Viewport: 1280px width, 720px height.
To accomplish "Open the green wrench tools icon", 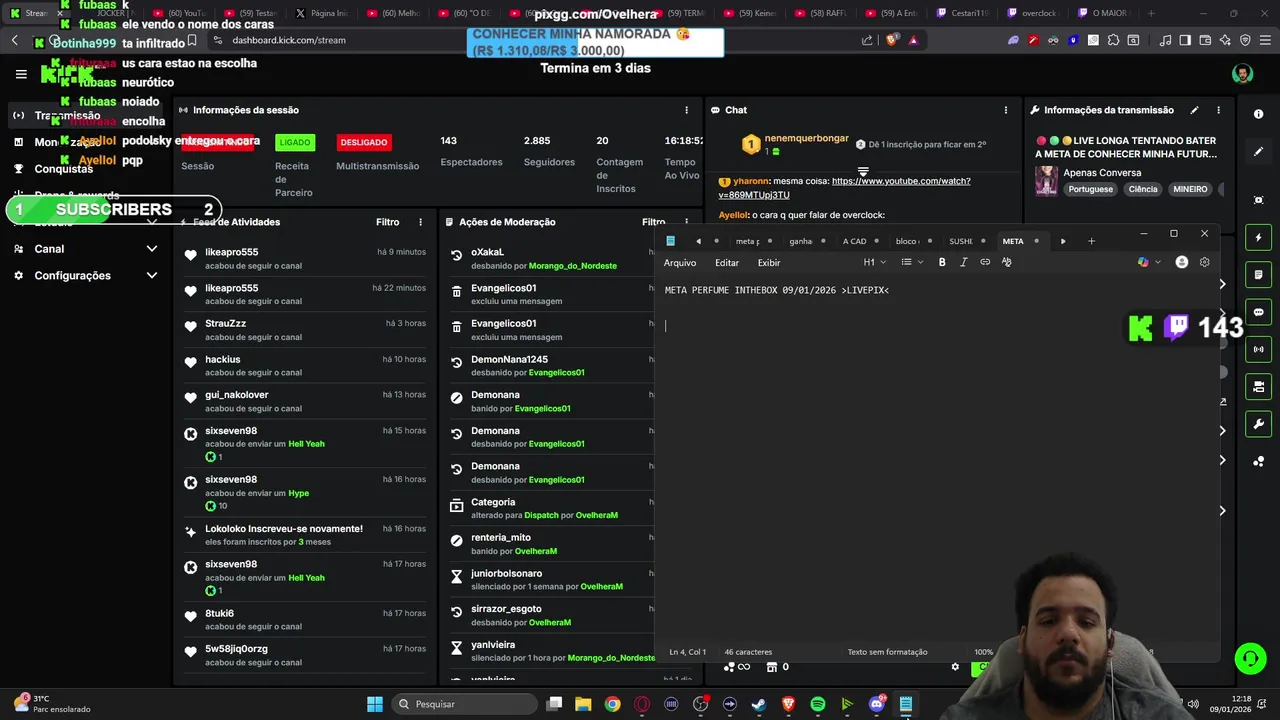I will tap(1258, 423).
